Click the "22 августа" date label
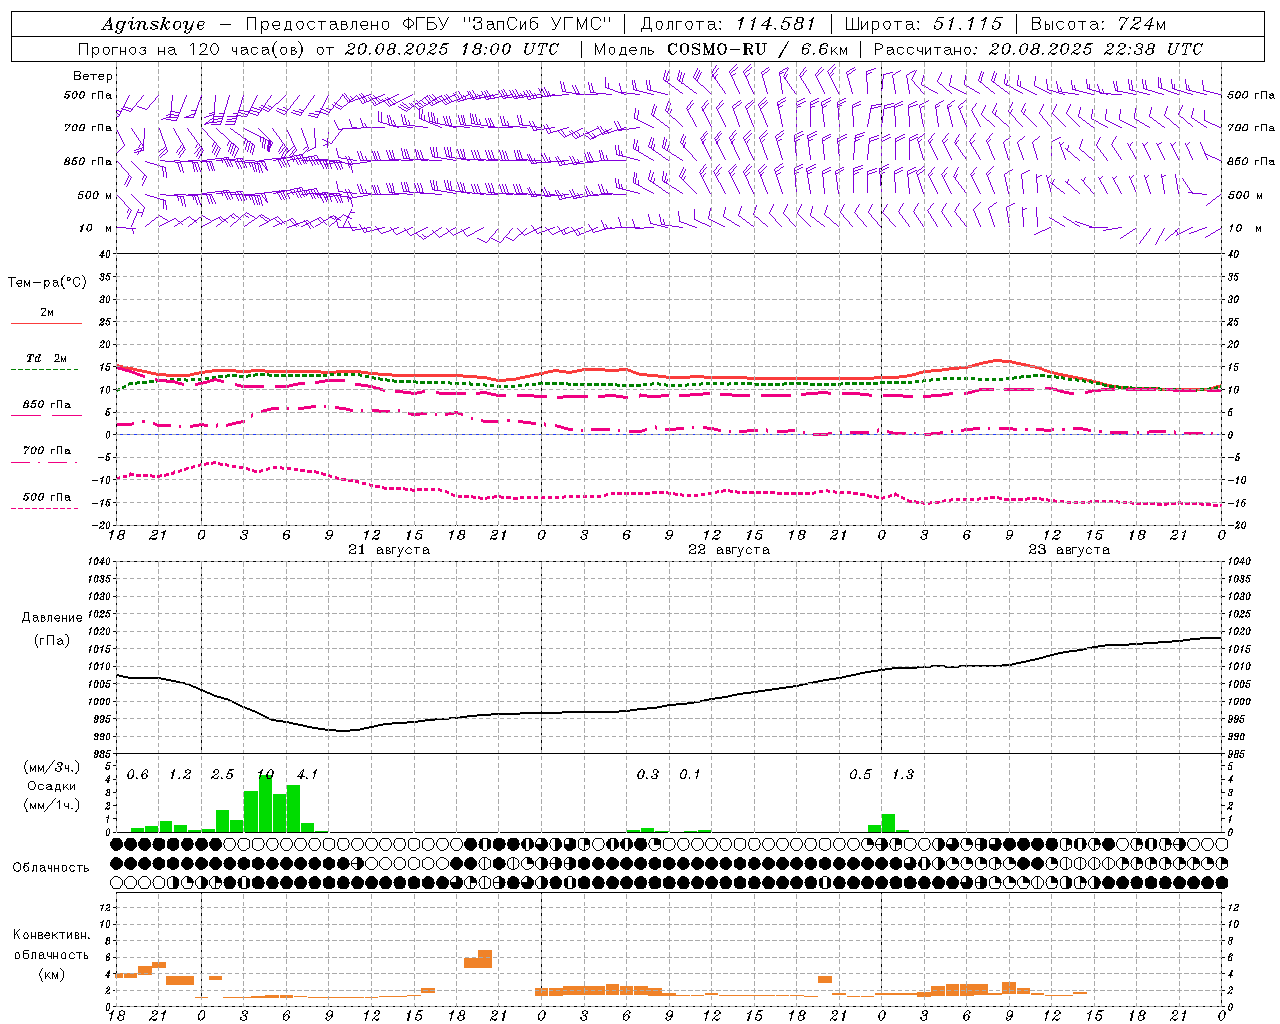Image resolution: width=1280 pixels, height=1024 pixels. coord(729,550)
